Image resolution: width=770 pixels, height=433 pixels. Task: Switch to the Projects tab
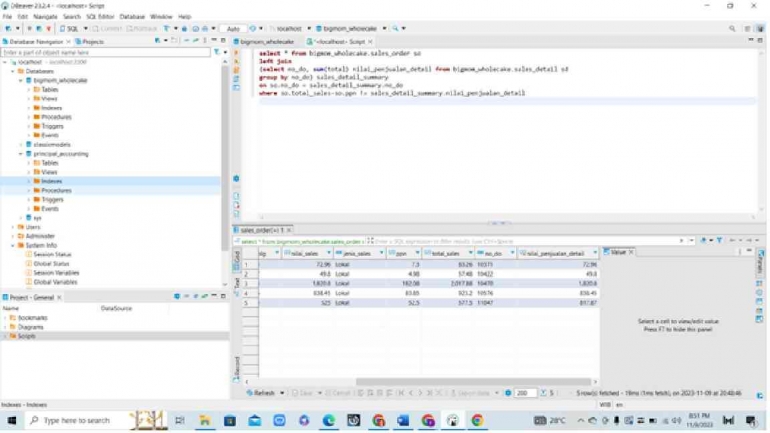(x=90, y=42)
